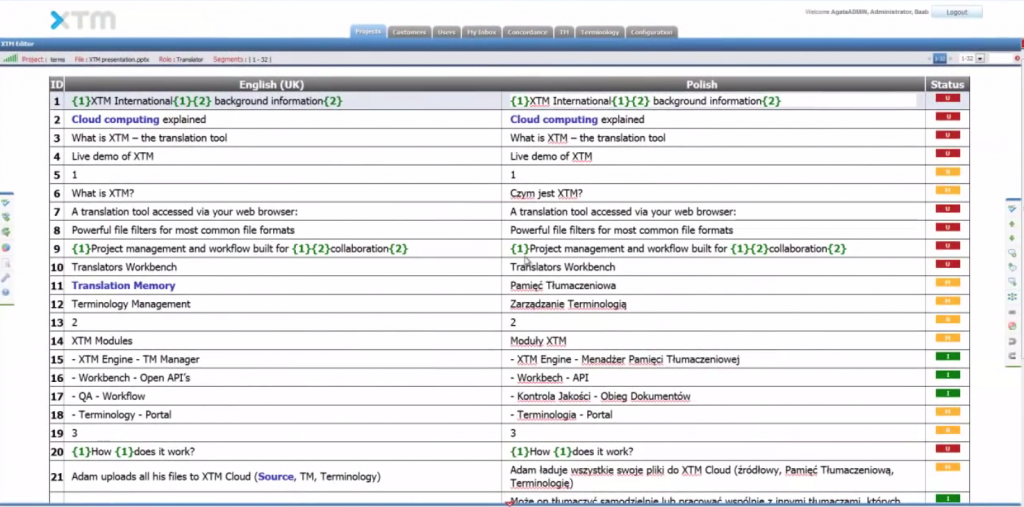
Task: Click the blue checkmark icon in right sidebar
Action: [x=1012, y=208]
